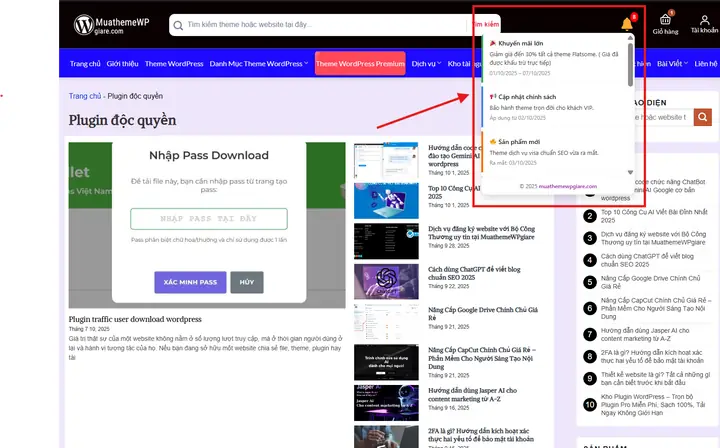This screenshot has width=720, height=448.
Task: Open sidebar Nâng Cấp CapCut Chính Chủ link
Action: (656, 308)
